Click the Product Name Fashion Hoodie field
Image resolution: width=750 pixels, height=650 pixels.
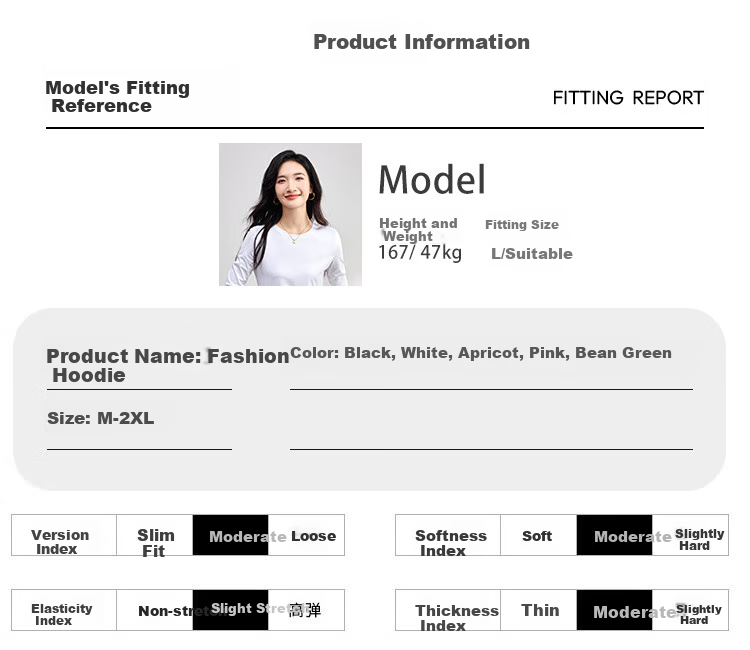[x=167, y=365]
